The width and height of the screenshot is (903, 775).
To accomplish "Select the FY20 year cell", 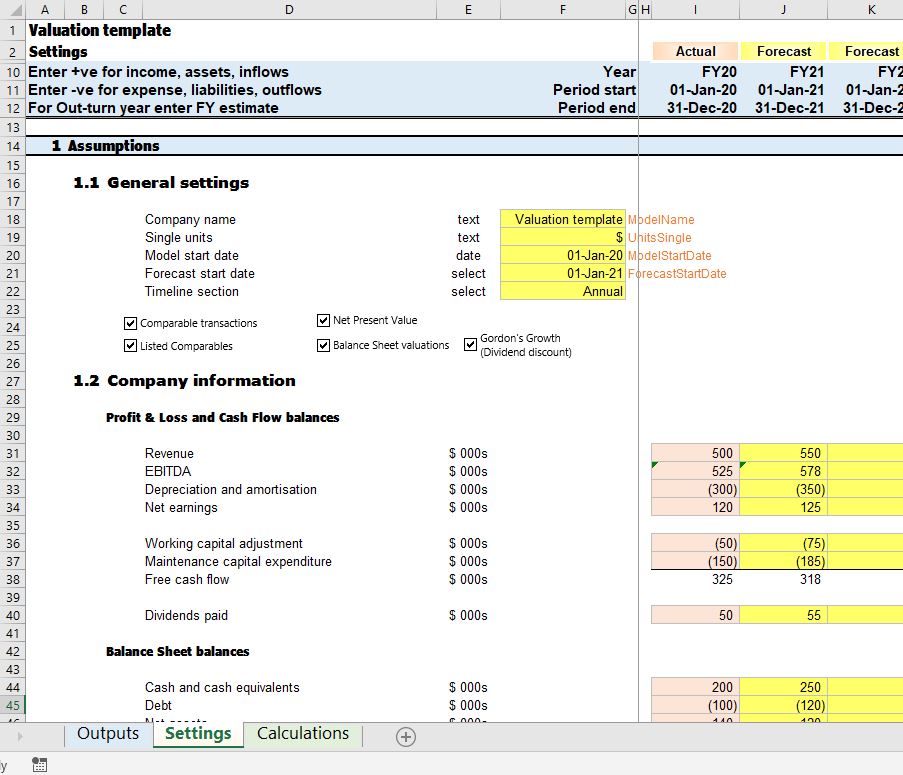I will 695,72.
